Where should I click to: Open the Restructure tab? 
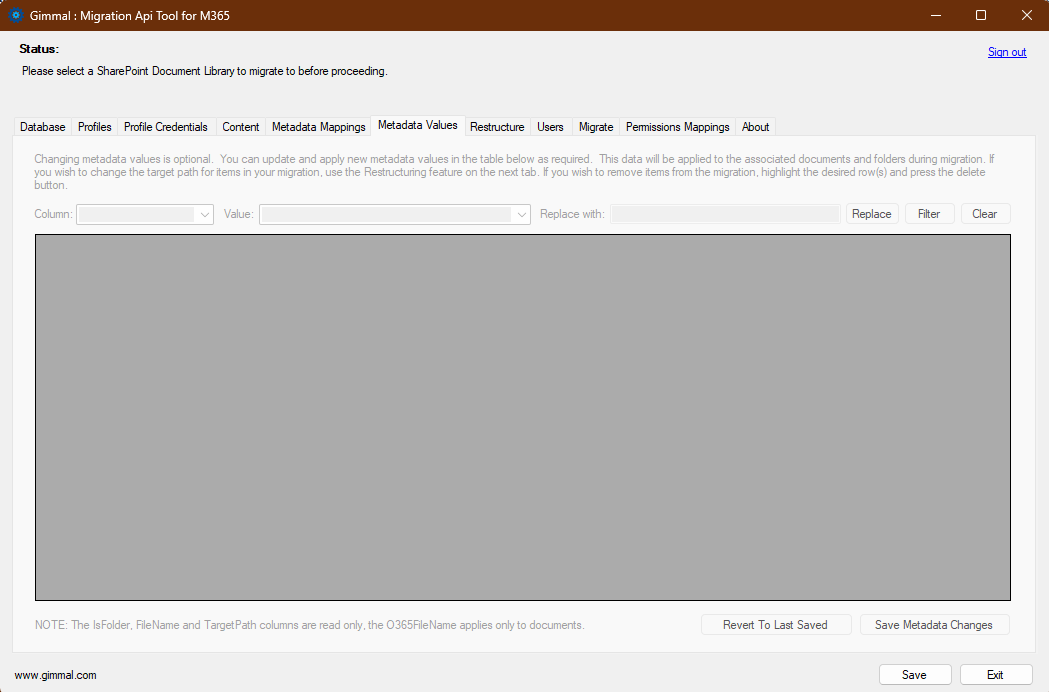pos(497,126)
